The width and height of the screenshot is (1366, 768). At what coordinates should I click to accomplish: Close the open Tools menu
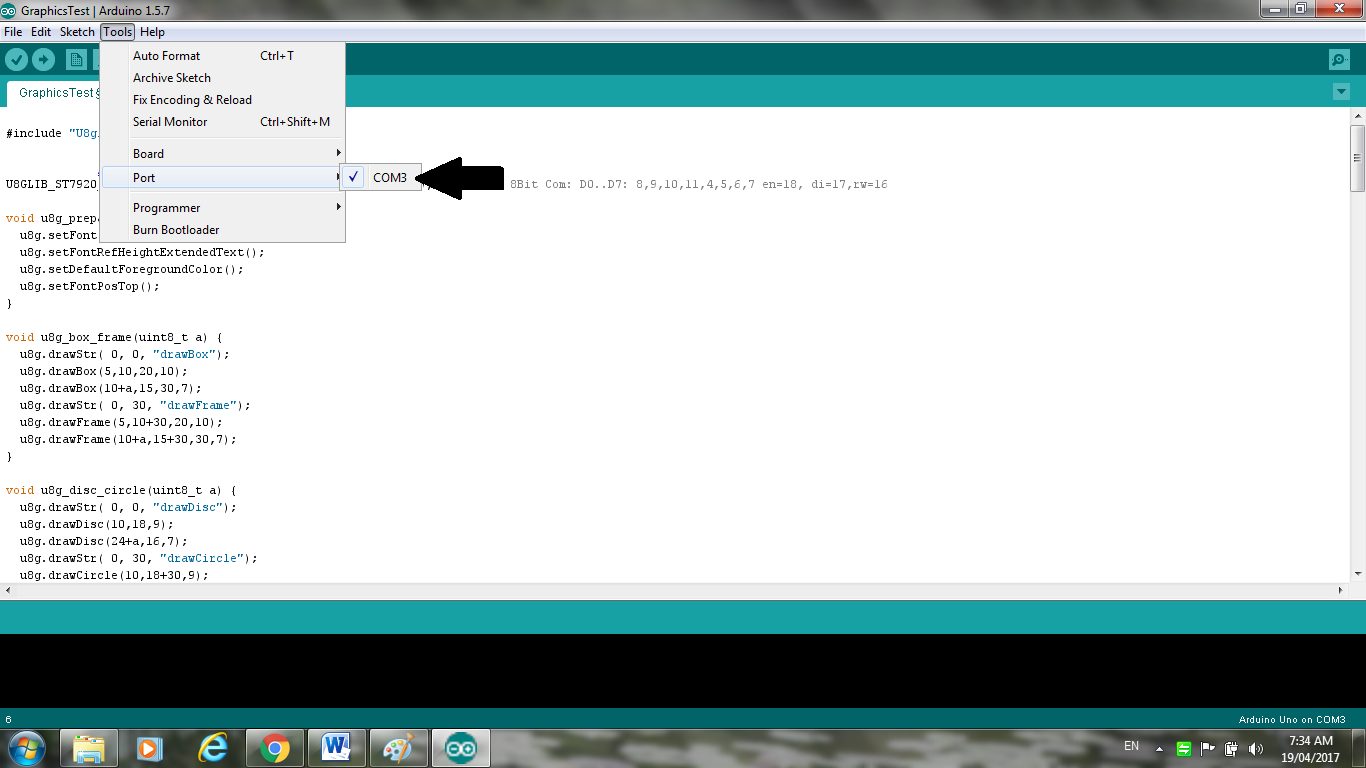(117, 32)
